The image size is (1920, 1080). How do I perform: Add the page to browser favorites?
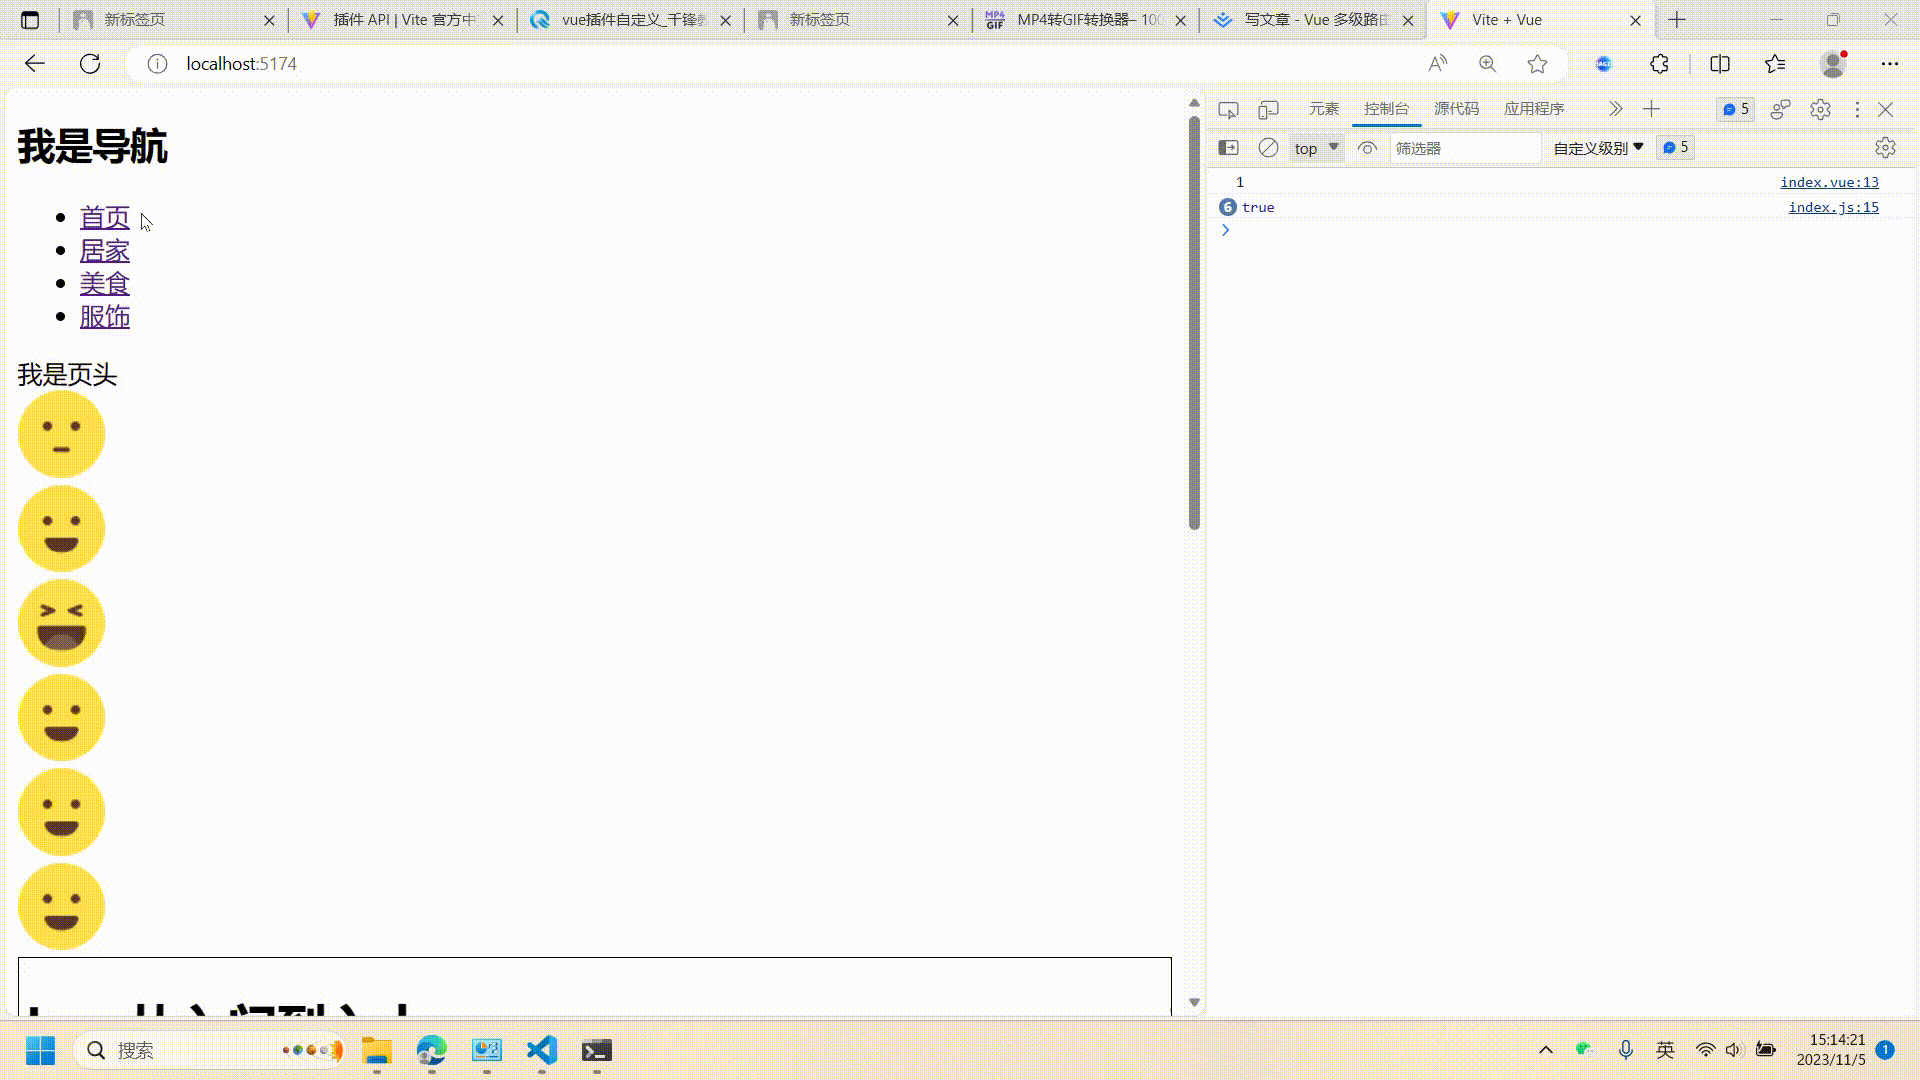[1537, 63]
